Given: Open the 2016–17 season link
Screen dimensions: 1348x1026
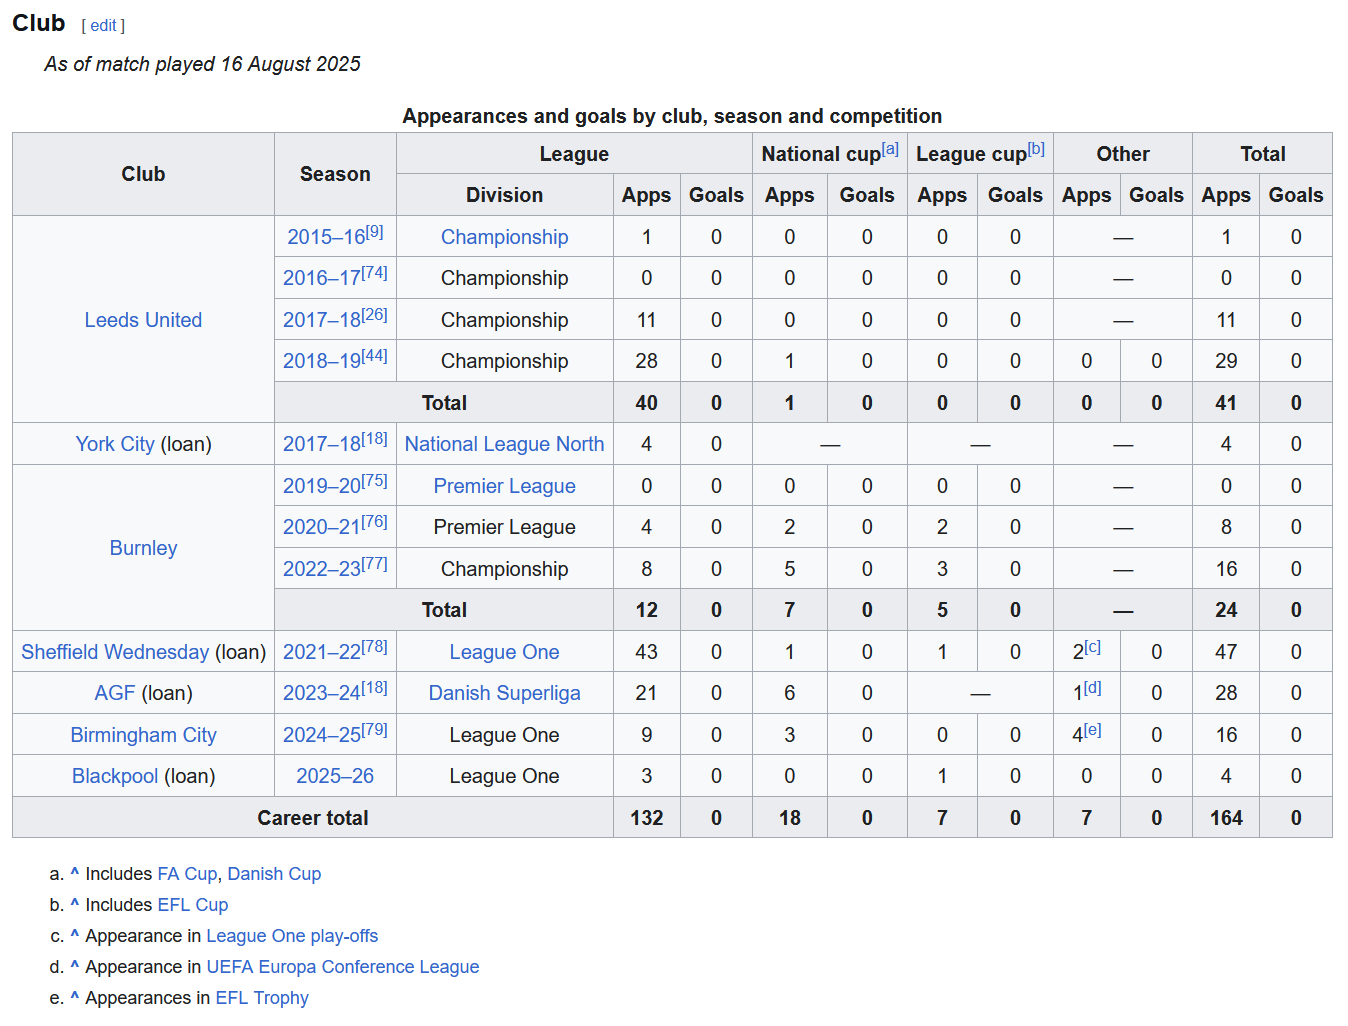Looking at the screenshot, I should [321, 278].
